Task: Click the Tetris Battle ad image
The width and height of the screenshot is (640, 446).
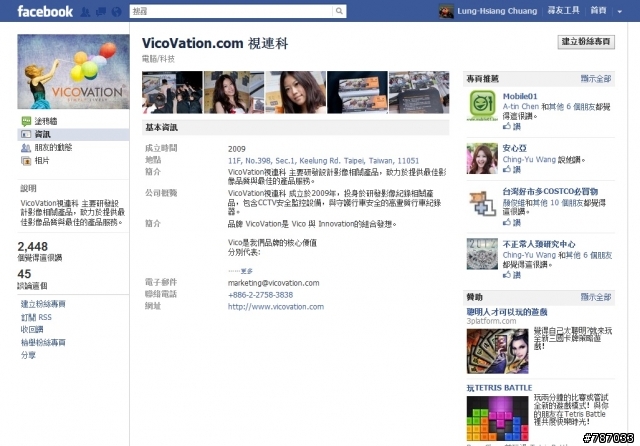Action: (498, 419)
